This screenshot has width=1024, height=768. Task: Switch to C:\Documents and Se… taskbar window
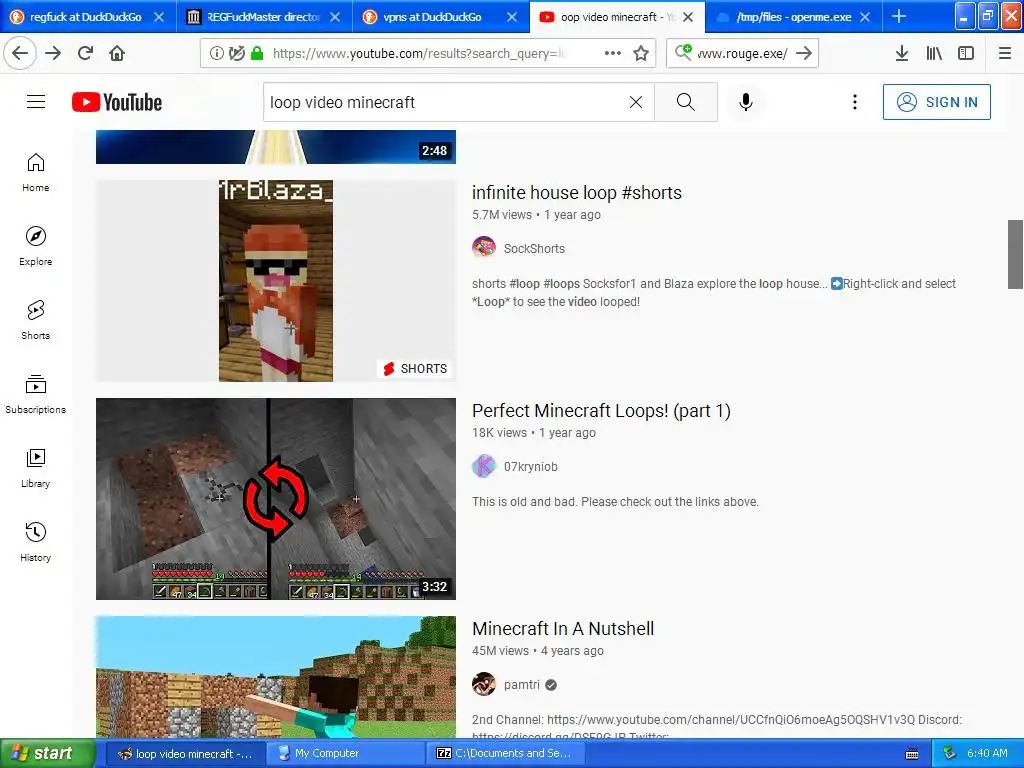[505, 753]
